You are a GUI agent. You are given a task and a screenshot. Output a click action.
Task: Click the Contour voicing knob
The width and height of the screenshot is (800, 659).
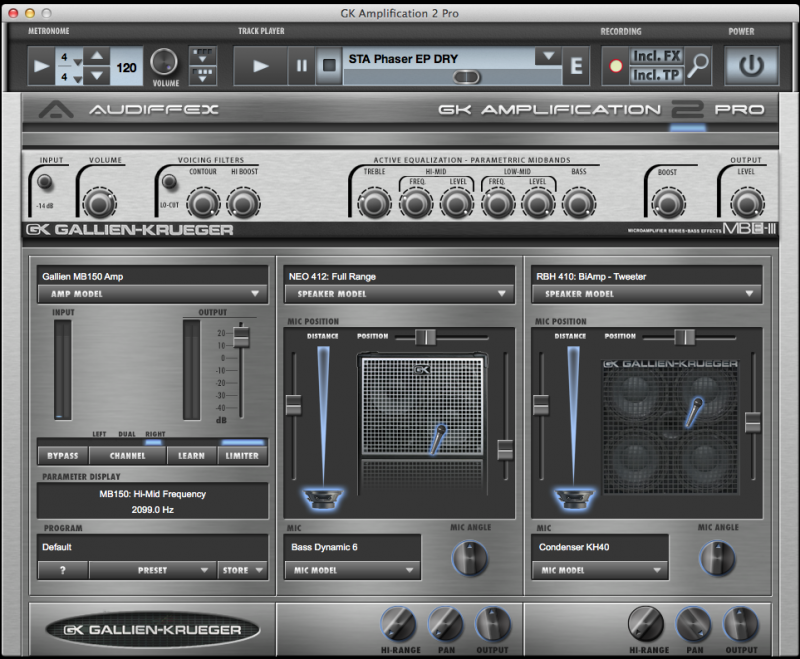point(203,204)
